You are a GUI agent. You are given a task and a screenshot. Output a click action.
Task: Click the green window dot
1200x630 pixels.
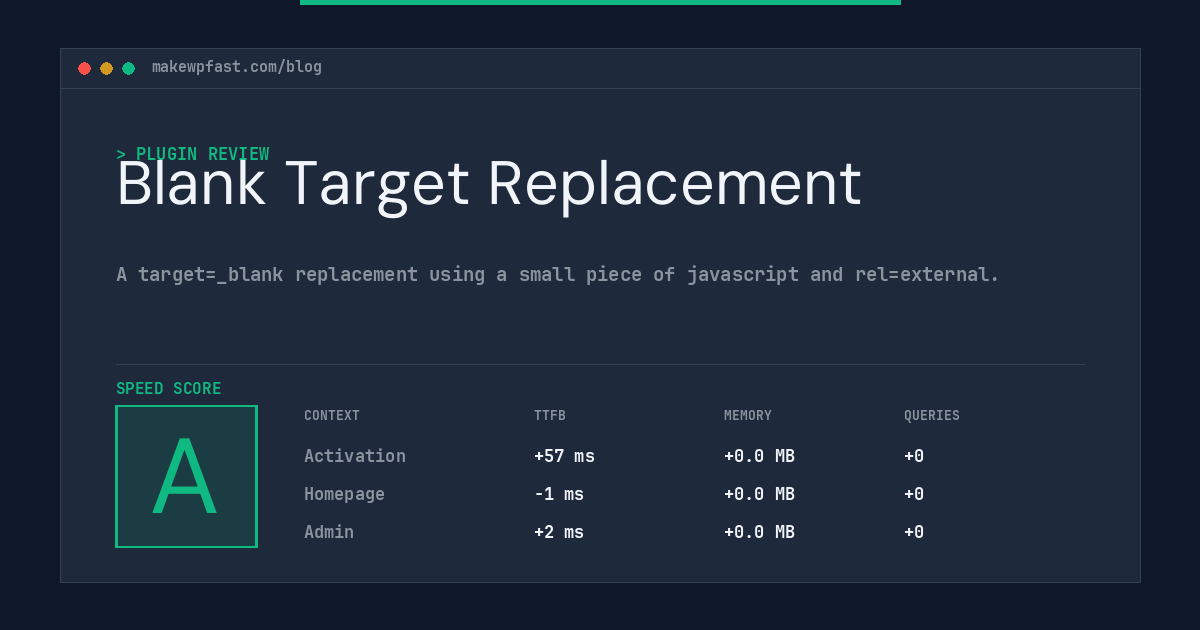coord(128,68)
